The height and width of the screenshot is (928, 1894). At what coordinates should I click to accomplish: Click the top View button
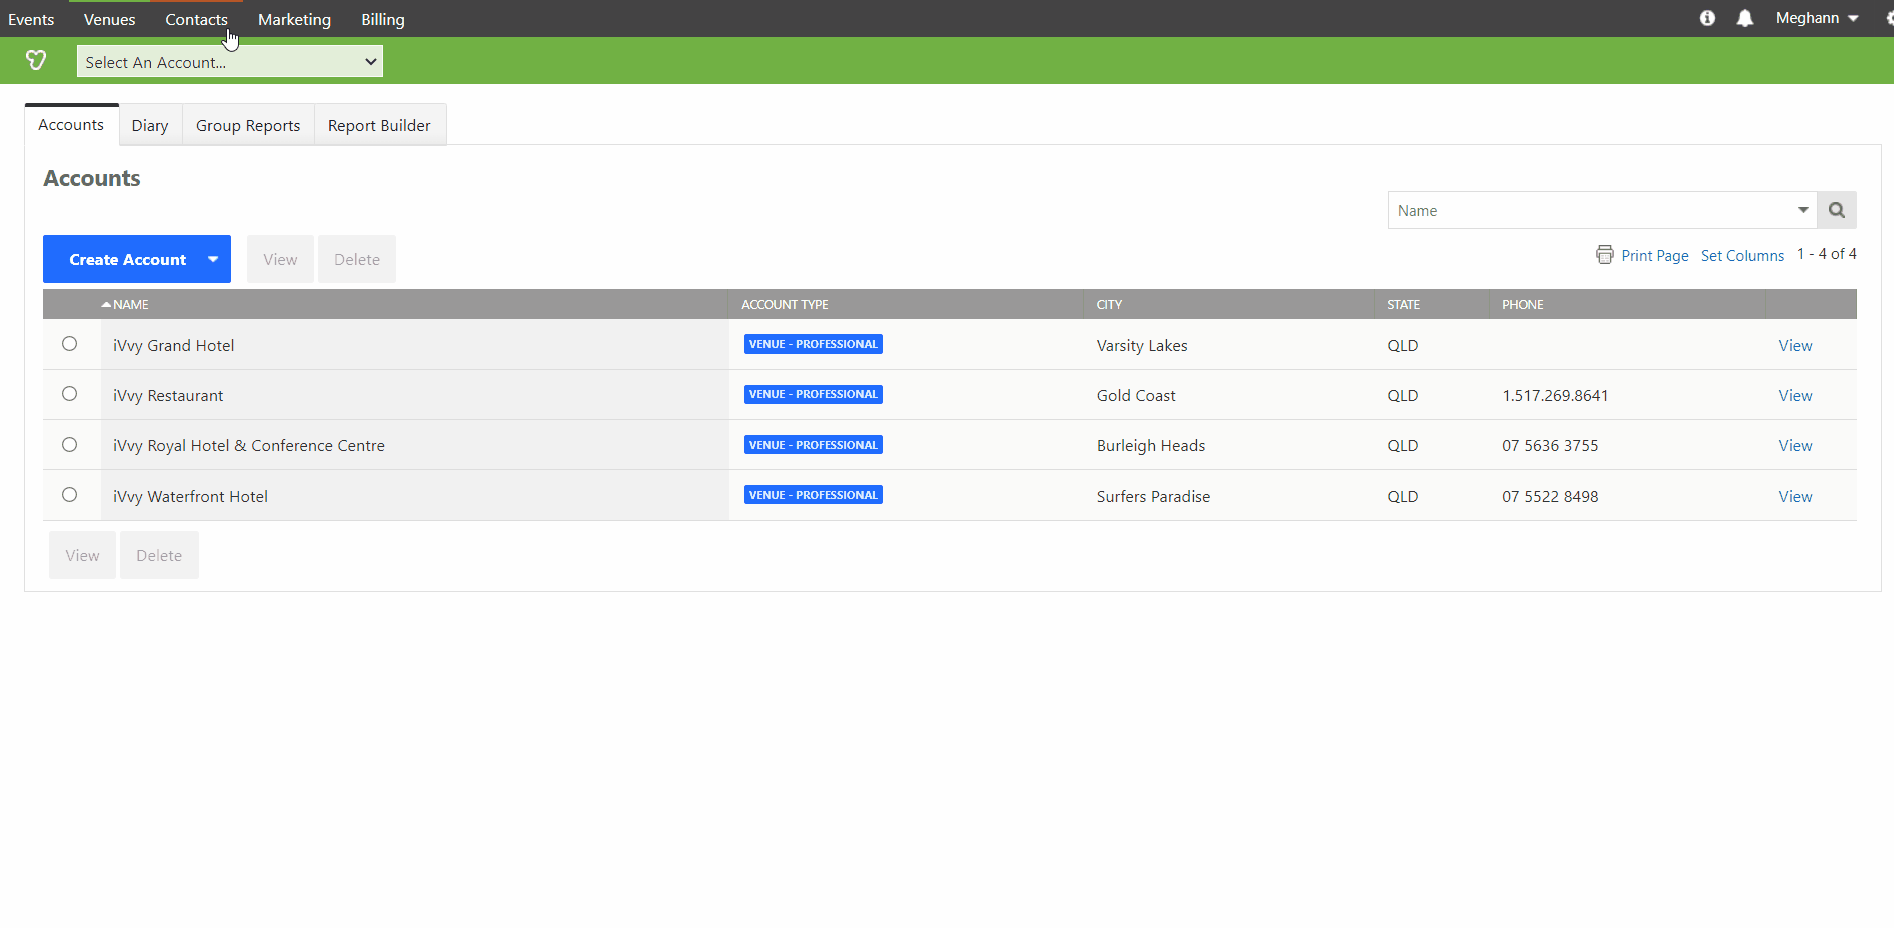click(x=280, y=259)
